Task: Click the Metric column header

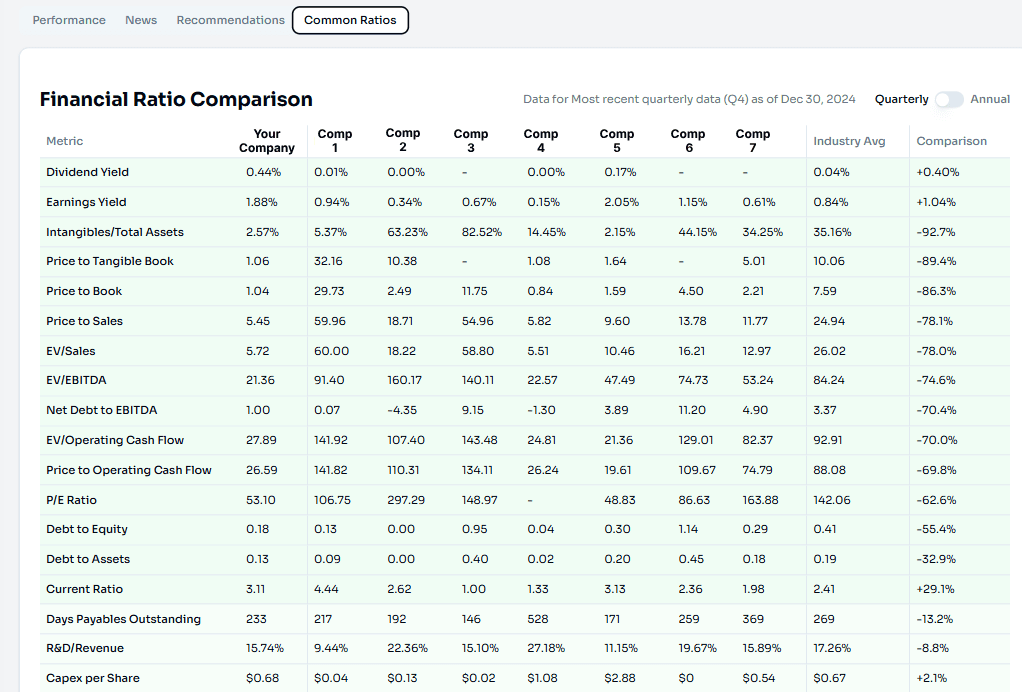Action: pos(65,141)
